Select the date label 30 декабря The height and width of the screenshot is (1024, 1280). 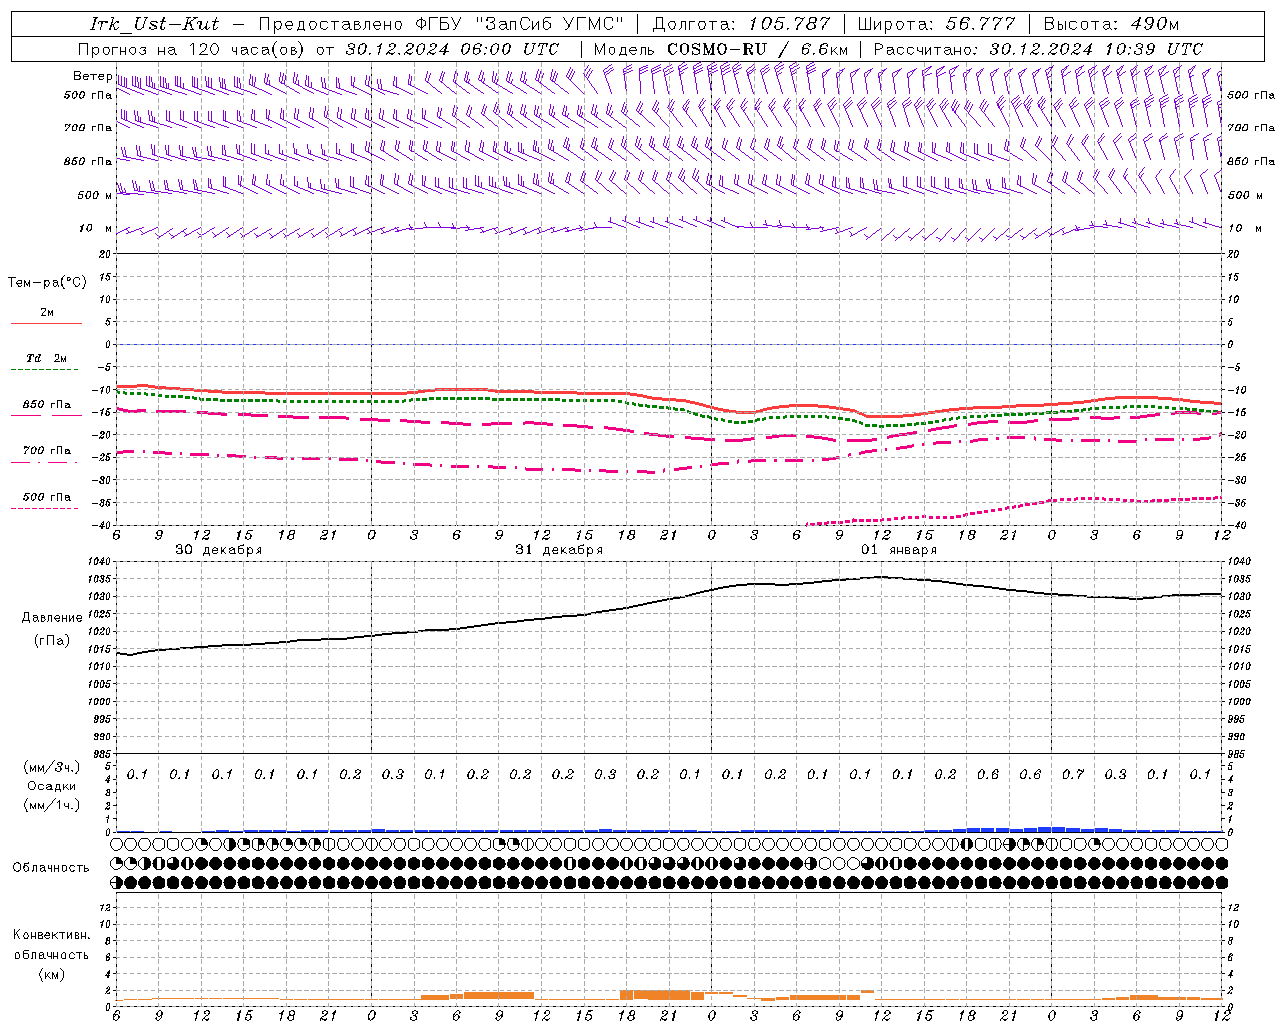click(219, 550)
